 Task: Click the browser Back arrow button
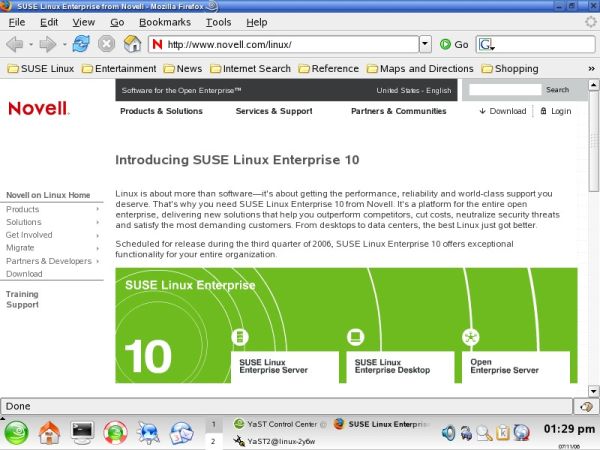tap(15, 44)
